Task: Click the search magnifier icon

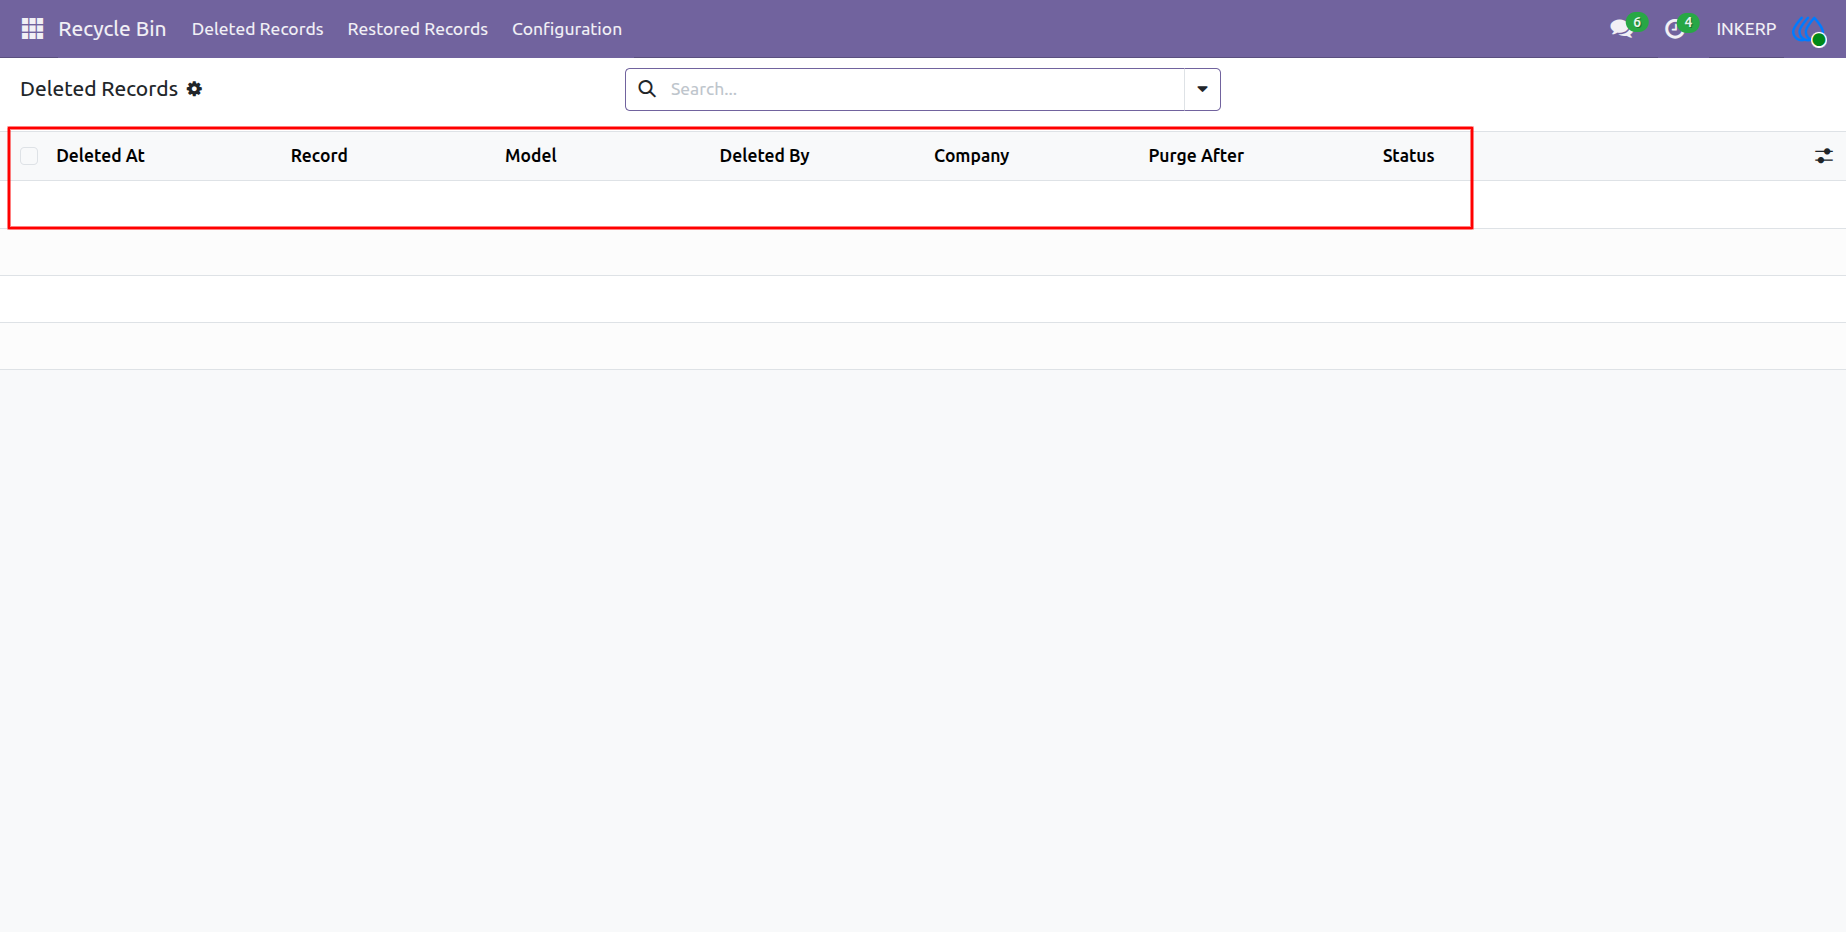Action: (x=647, y=89)
